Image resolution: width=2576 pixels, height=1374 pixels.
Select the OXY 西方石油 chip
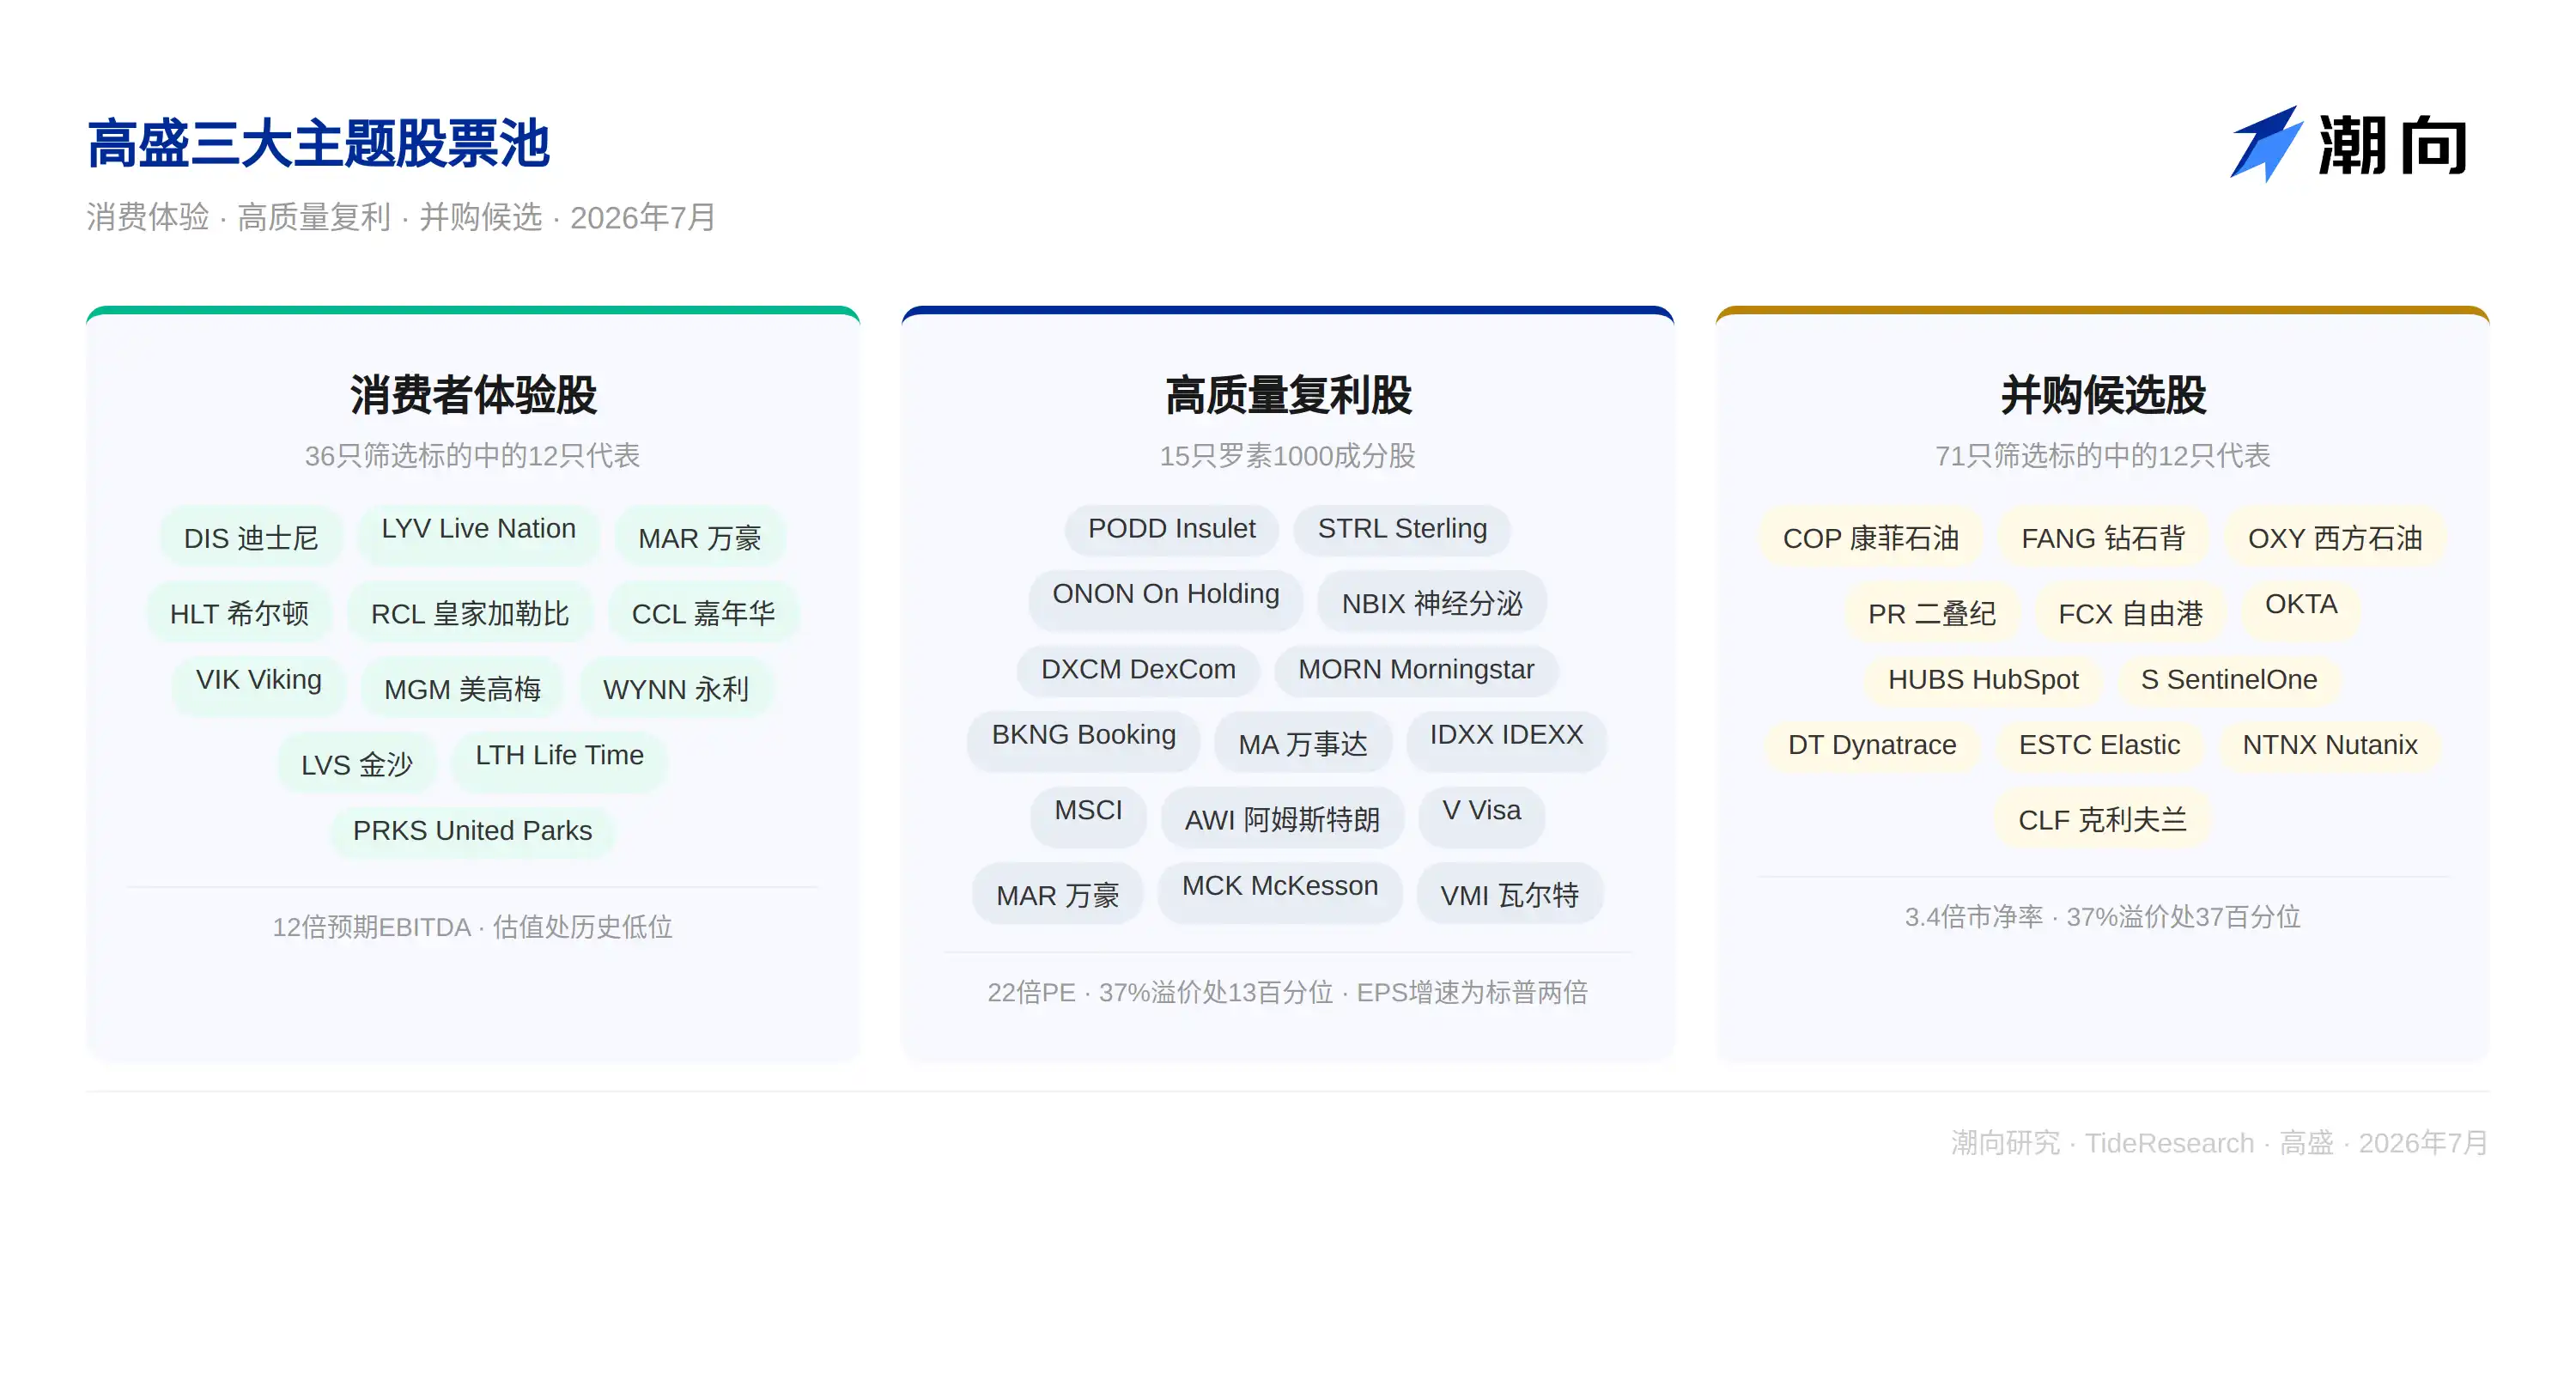(2335, 538)
